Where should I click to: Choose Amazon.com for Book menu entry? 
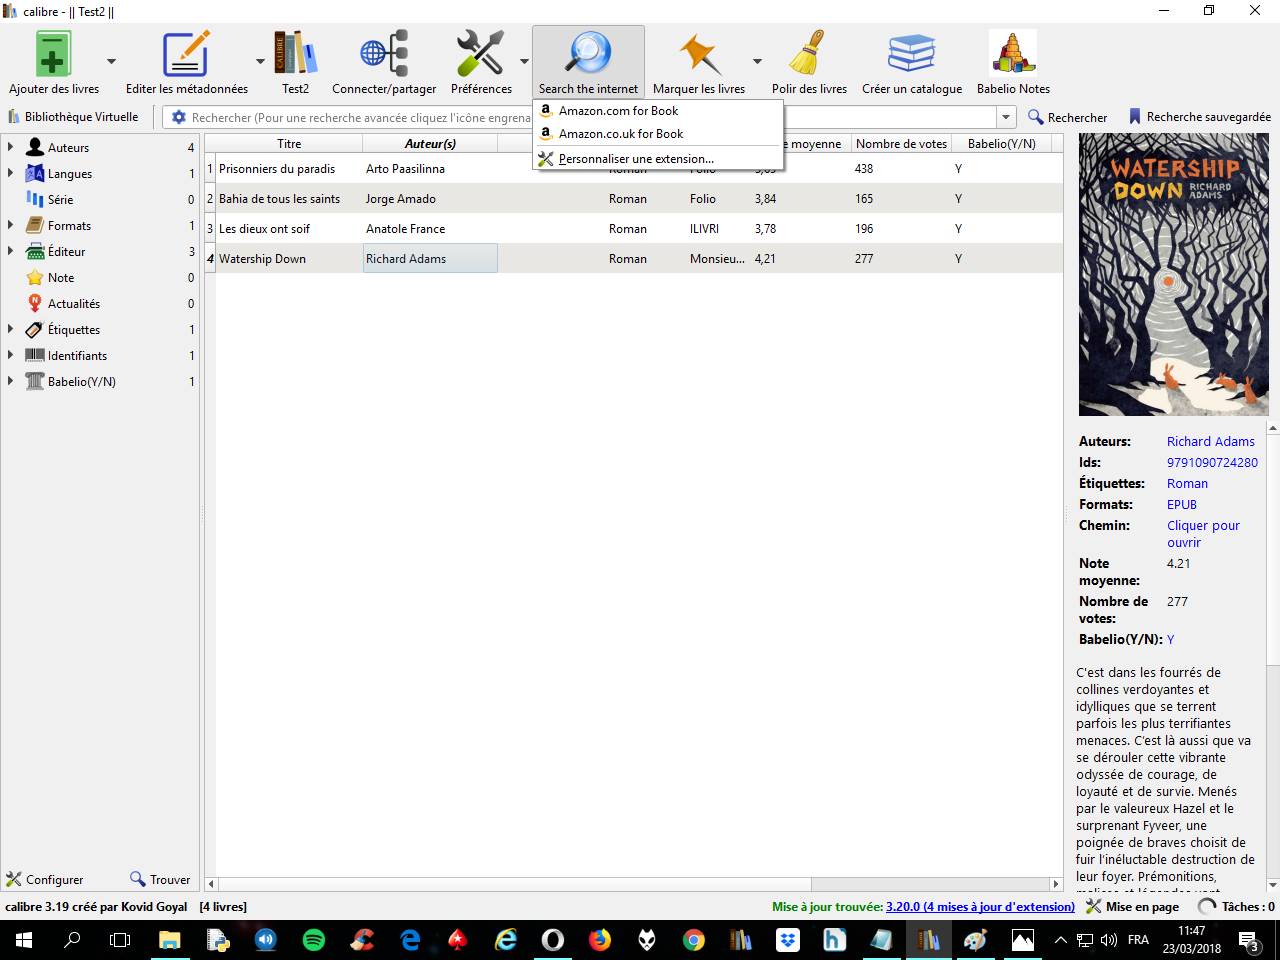pos(658,111)
